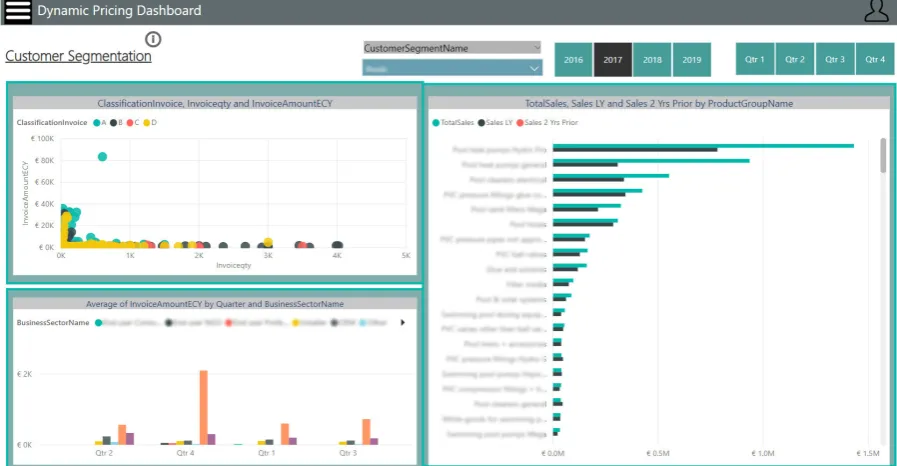
Task: Click the Qtr 1 axis label under the bars
Action: coord(267,453)
